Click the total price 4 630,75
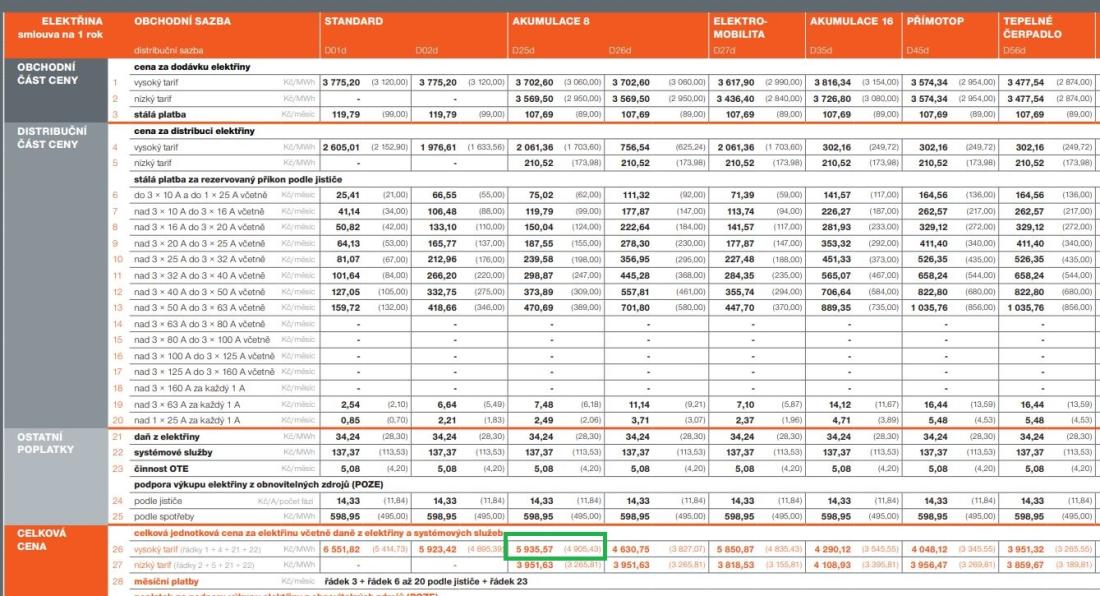This screenshot has height=596, width=1100. (x=631, y=549)
